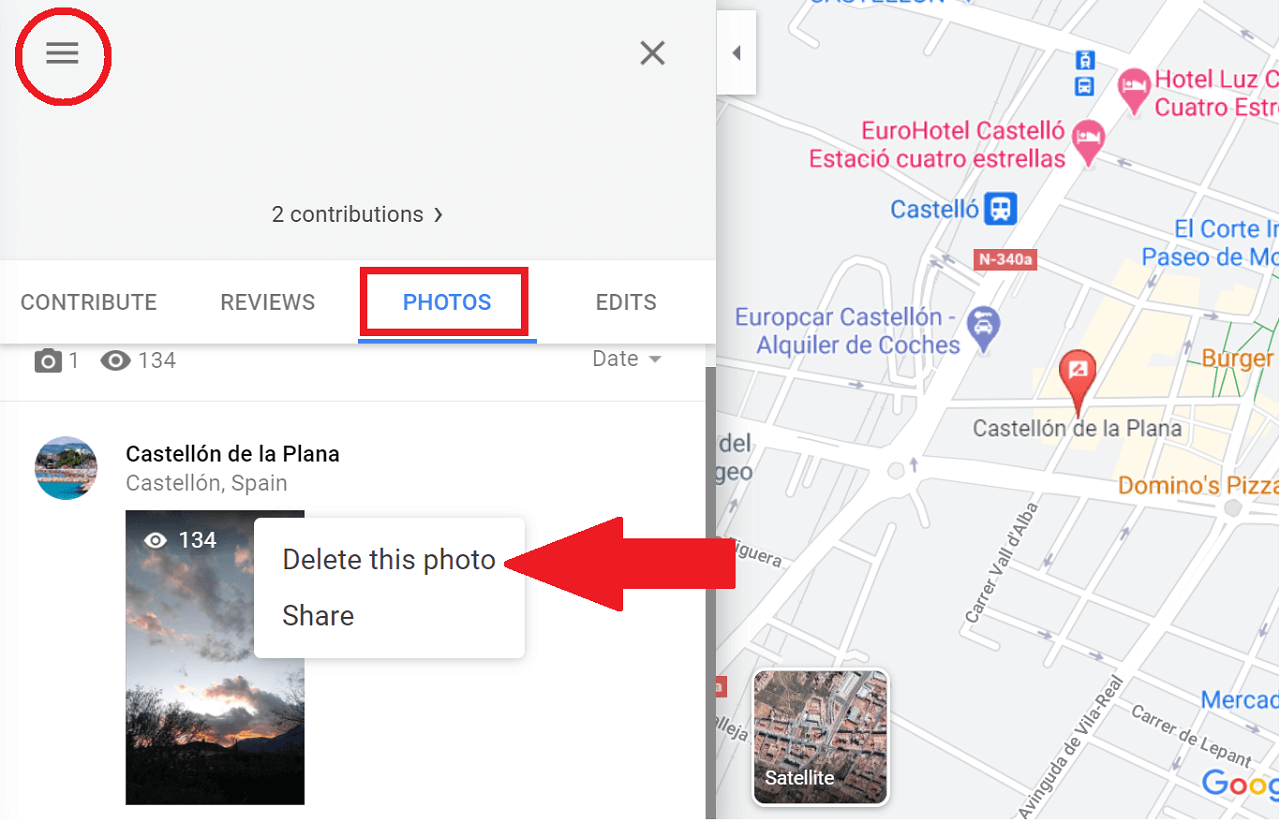This screenshot has height=822, width=1280.
Task: Switch to the EDITS tab
Action: pyautogui.click(x=626, y=302)
